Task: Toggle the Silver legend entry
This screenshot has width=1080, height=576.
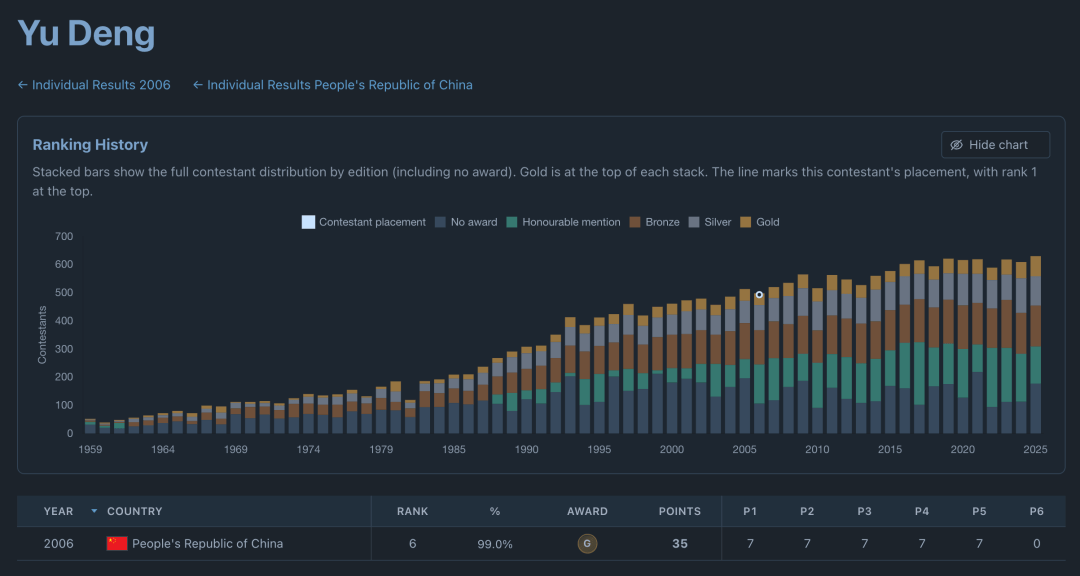Action: (709, 222)
